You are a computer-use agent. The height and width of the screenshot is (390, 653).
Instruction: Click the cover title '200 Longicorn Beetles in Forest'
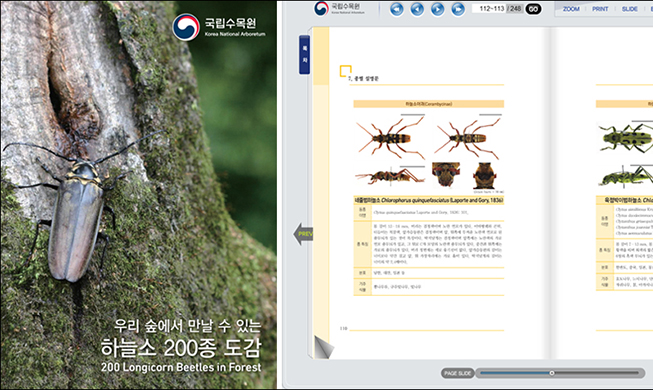pyautogui.click(x=181, y=367)
